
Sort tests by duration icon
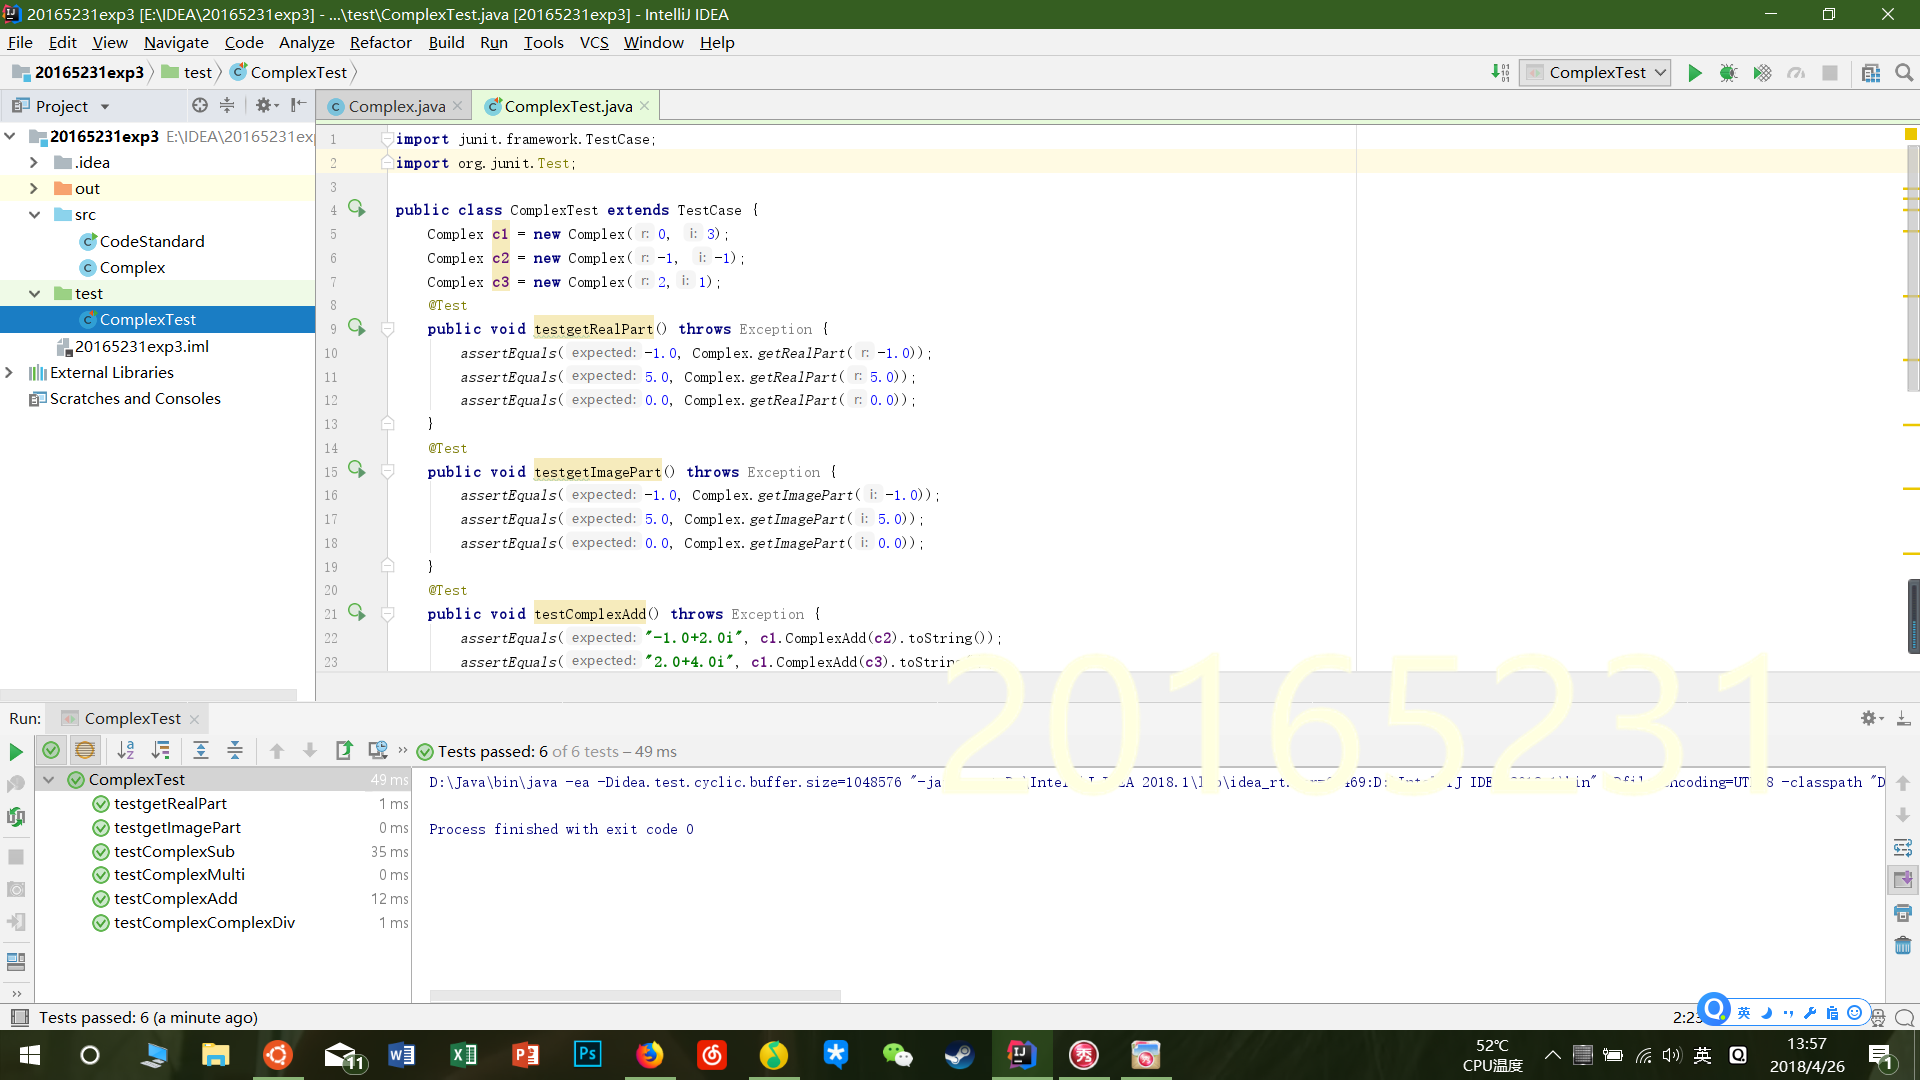(160, 751)
